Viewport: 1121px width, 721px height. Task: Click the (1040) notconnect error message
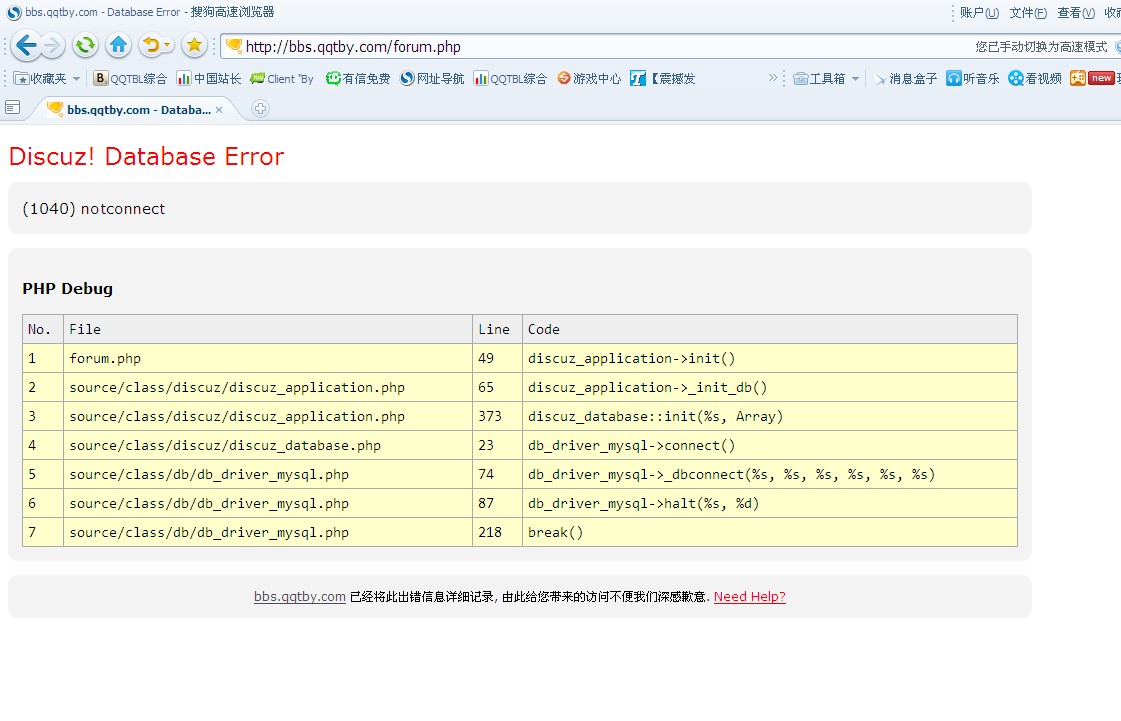click(94, 209)
